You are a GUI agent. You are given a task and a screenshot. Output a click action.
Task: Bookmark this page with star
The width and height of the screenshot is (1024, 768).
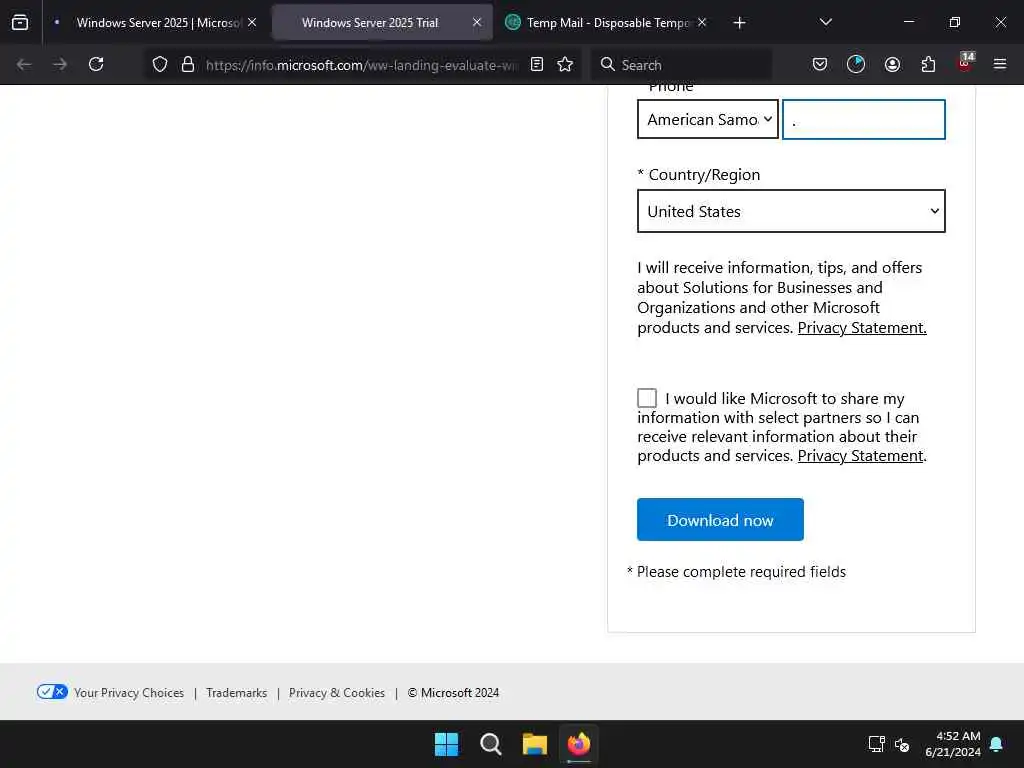click(565, 64)
